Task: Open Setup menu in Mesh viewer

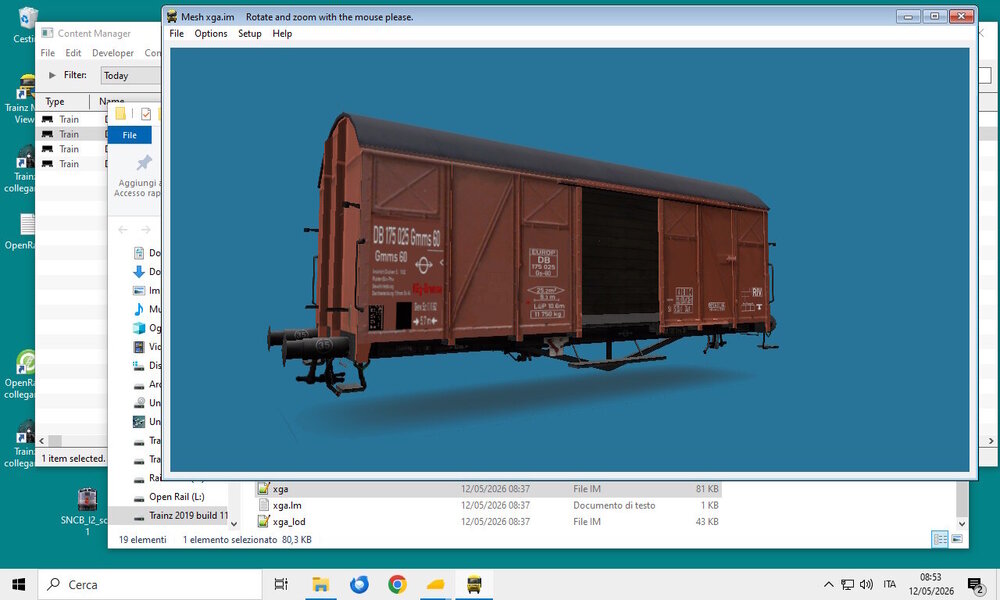Action: click(249, 34)
